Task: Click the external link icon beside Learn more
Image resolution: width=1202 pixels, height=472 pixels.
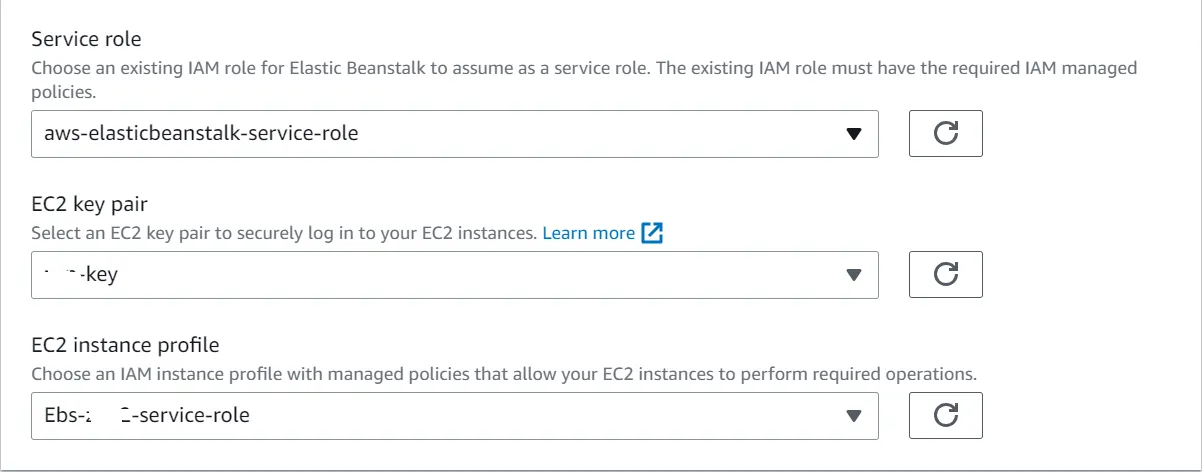Action: pyautogui.click(x=652, y=233)
